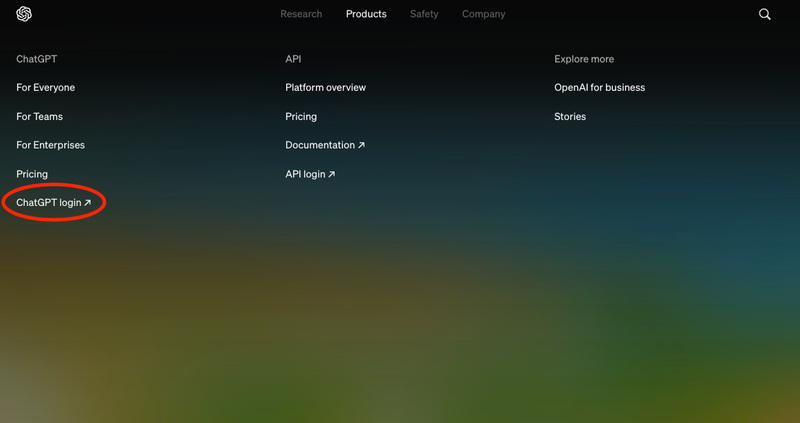800x423 pixels.
Task: Open the search magnifier icon
Action: point(764,14)
